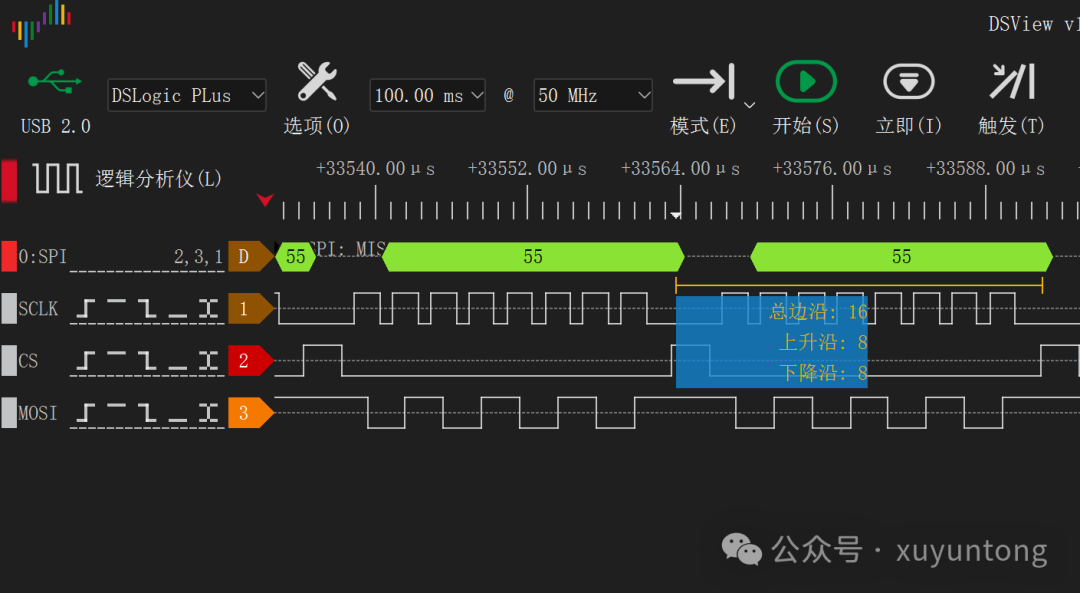1080x593 pixels.
Task: Set SCLK either edge trigger
Action: tap(208, 309)
